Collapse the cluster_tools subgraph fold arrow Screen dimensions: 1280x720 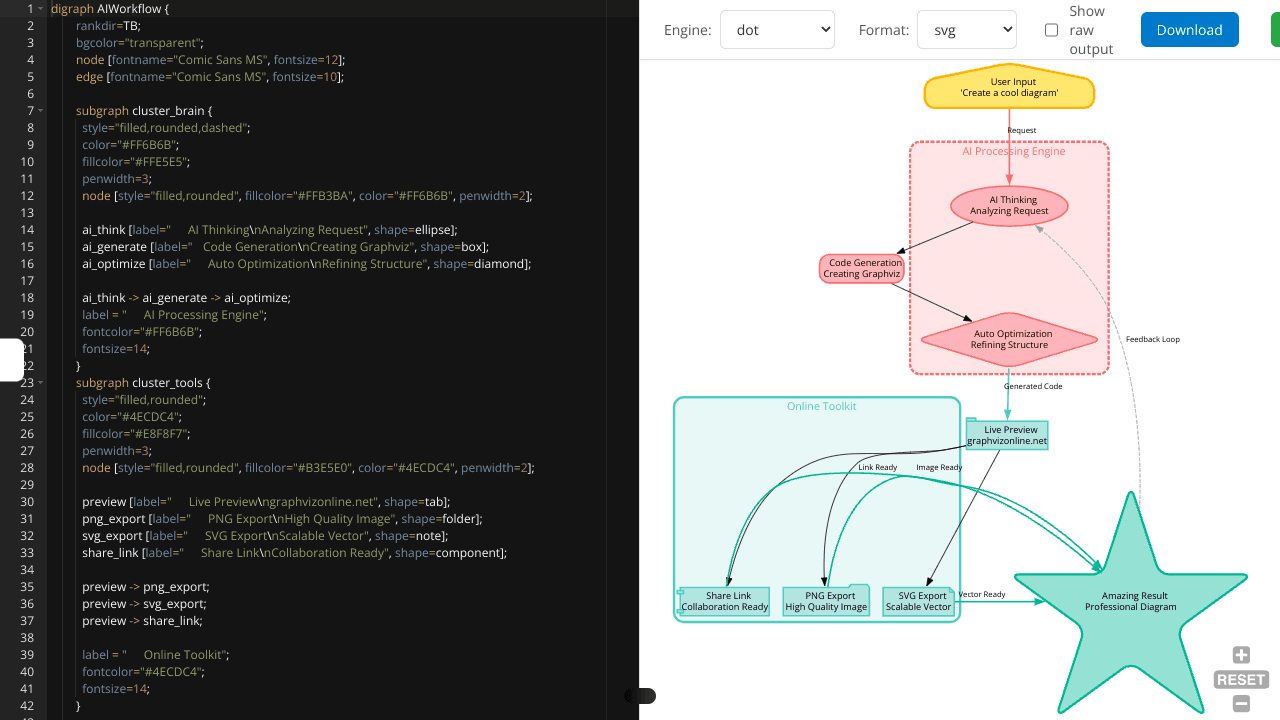[x=40, y=382]
